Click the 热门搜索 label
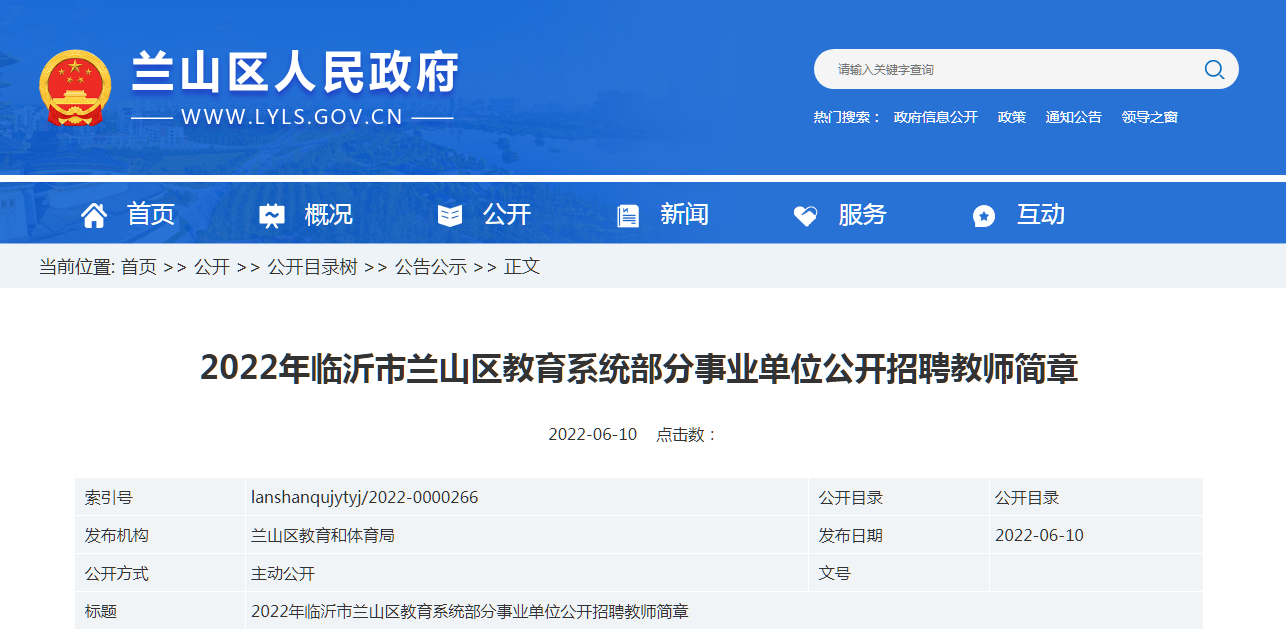The image size is (1286, 640). coord(847,117)
